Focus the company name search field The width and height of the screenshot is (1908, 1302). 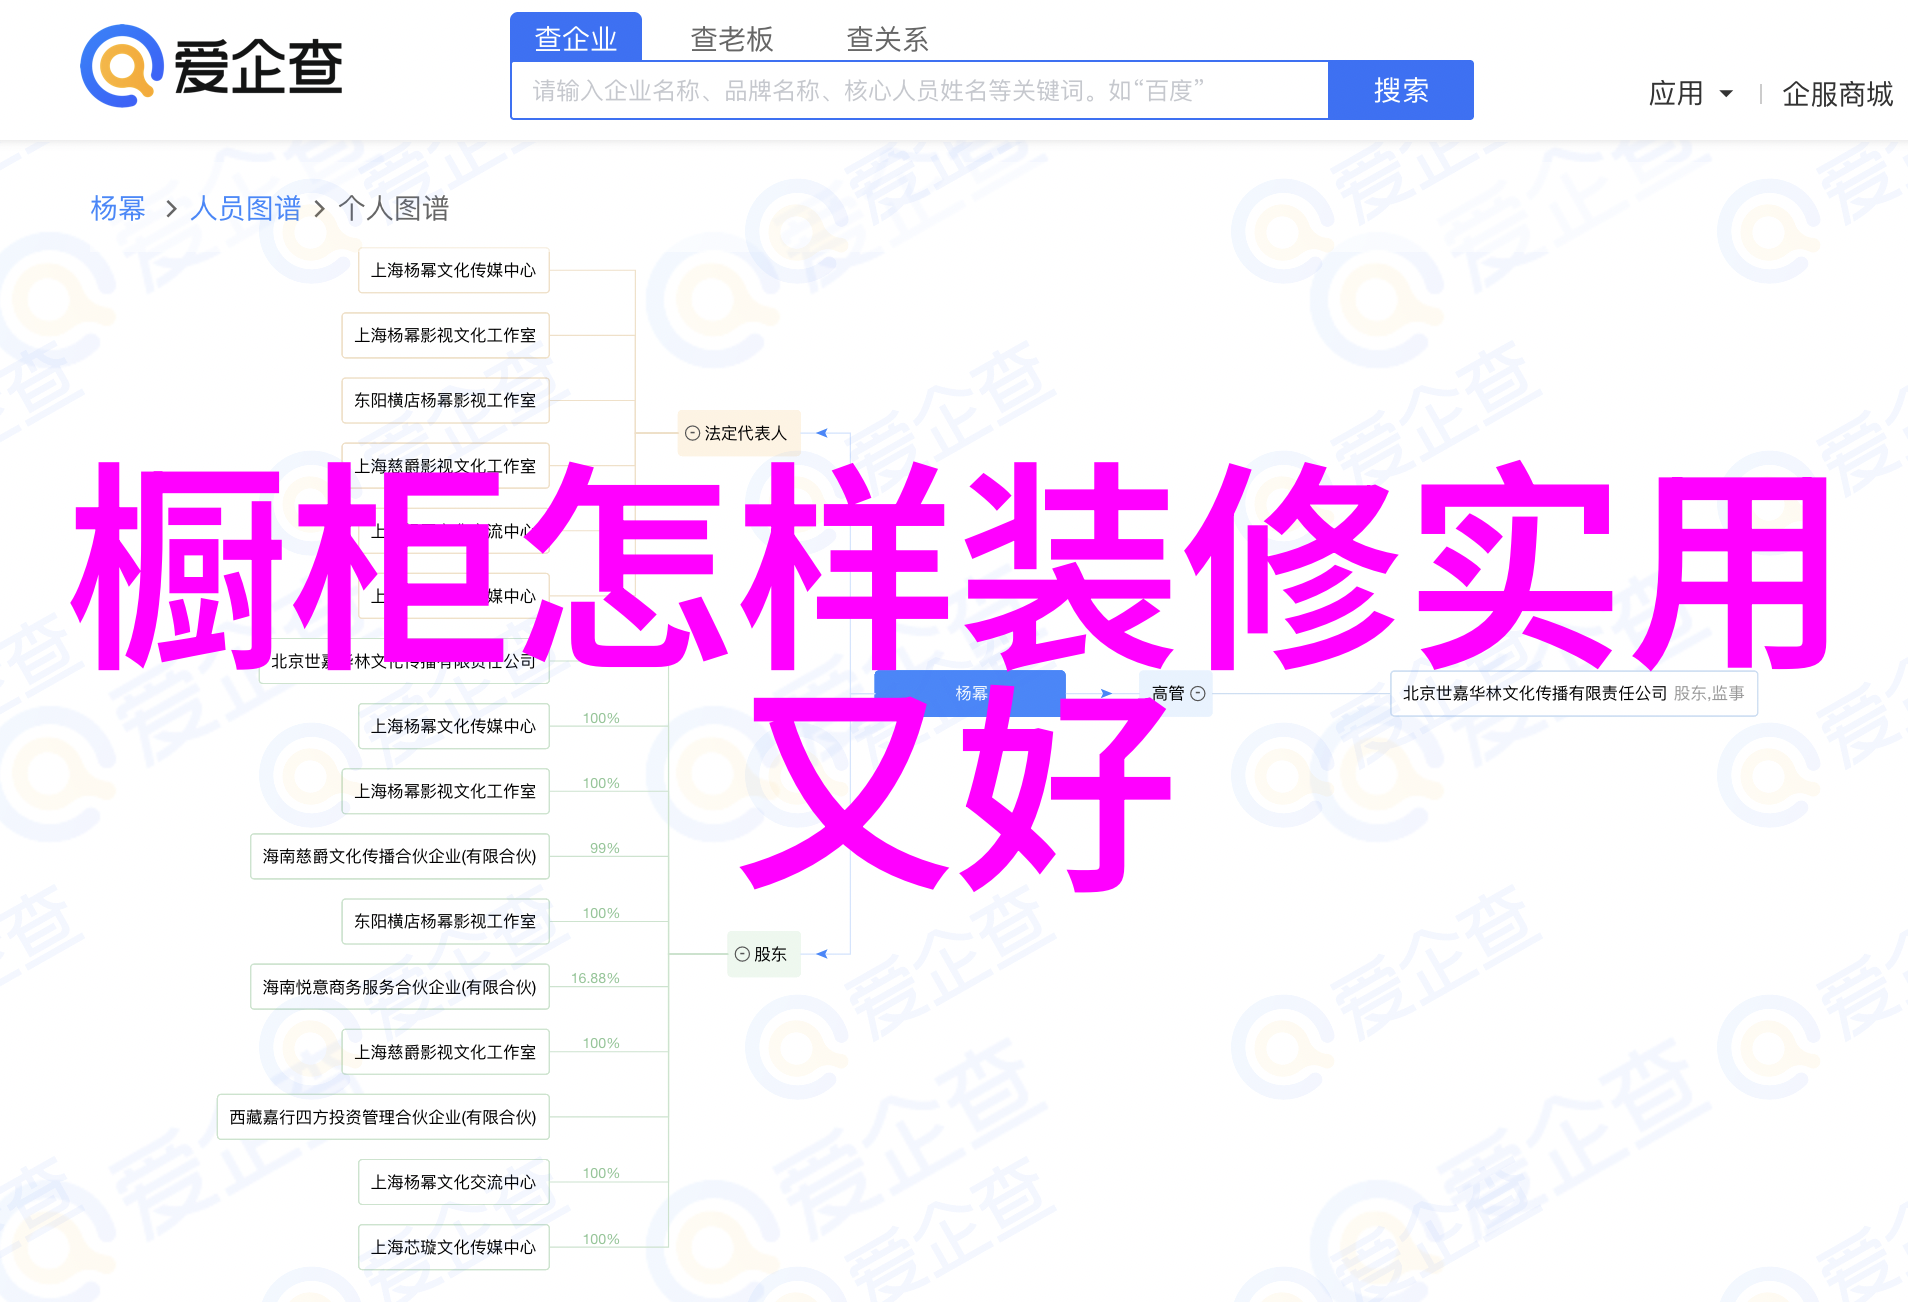tap(920, 90)
